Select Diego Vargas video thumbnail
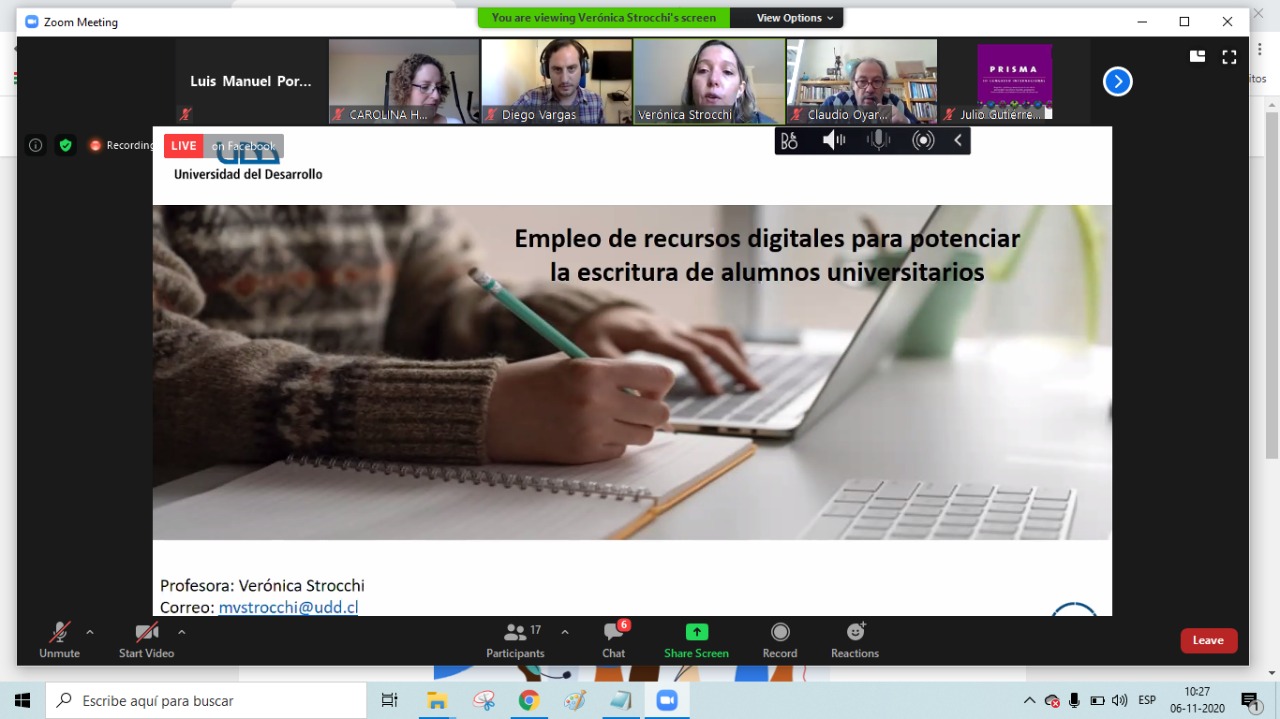1280x719 pixels. [x=556, y=81]
